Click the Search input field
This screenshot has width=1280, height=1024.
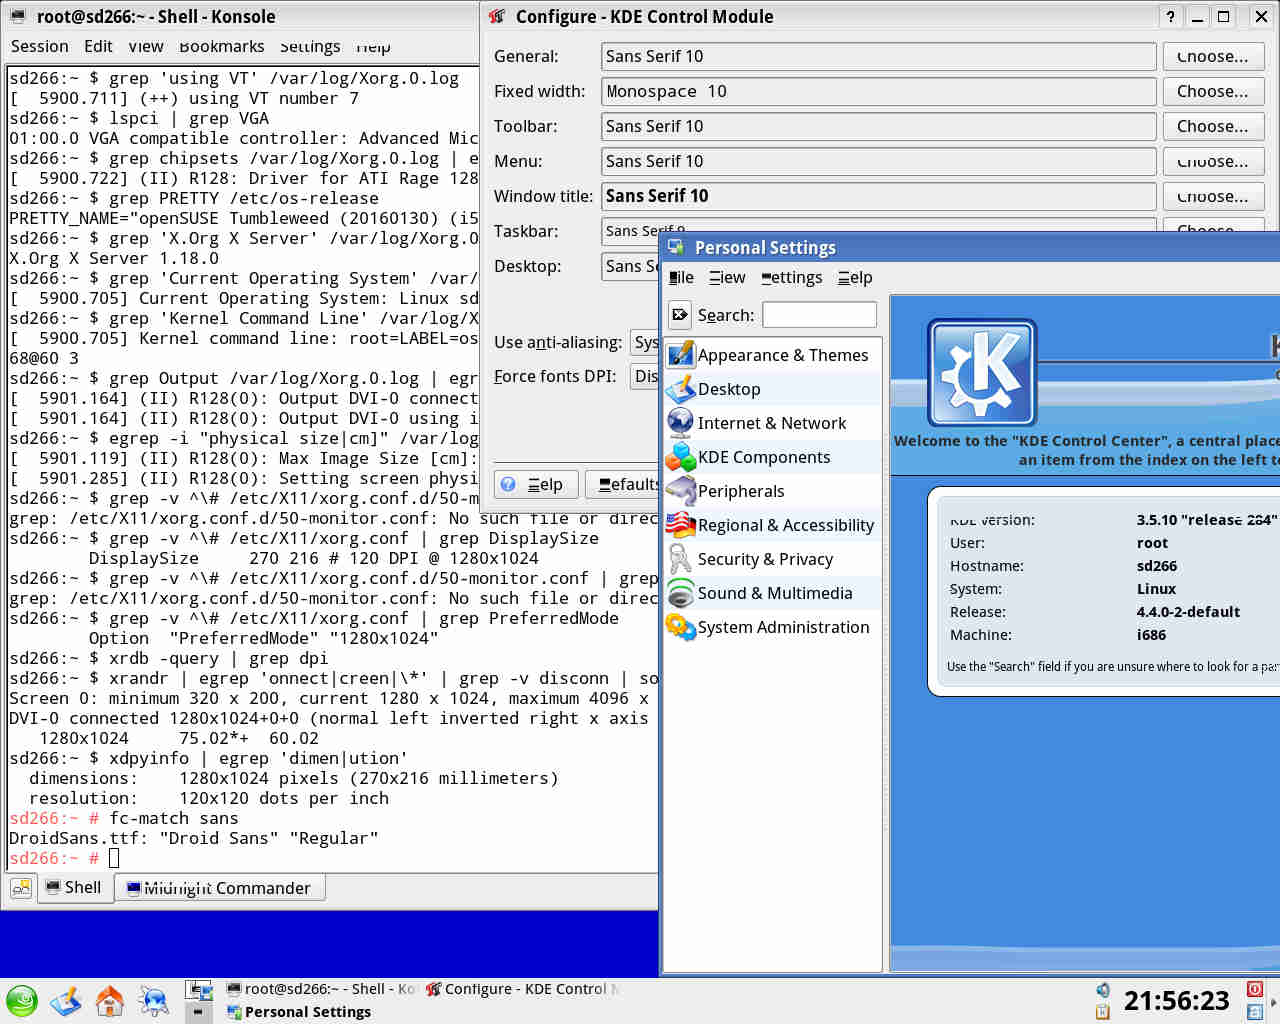(819, 315)
